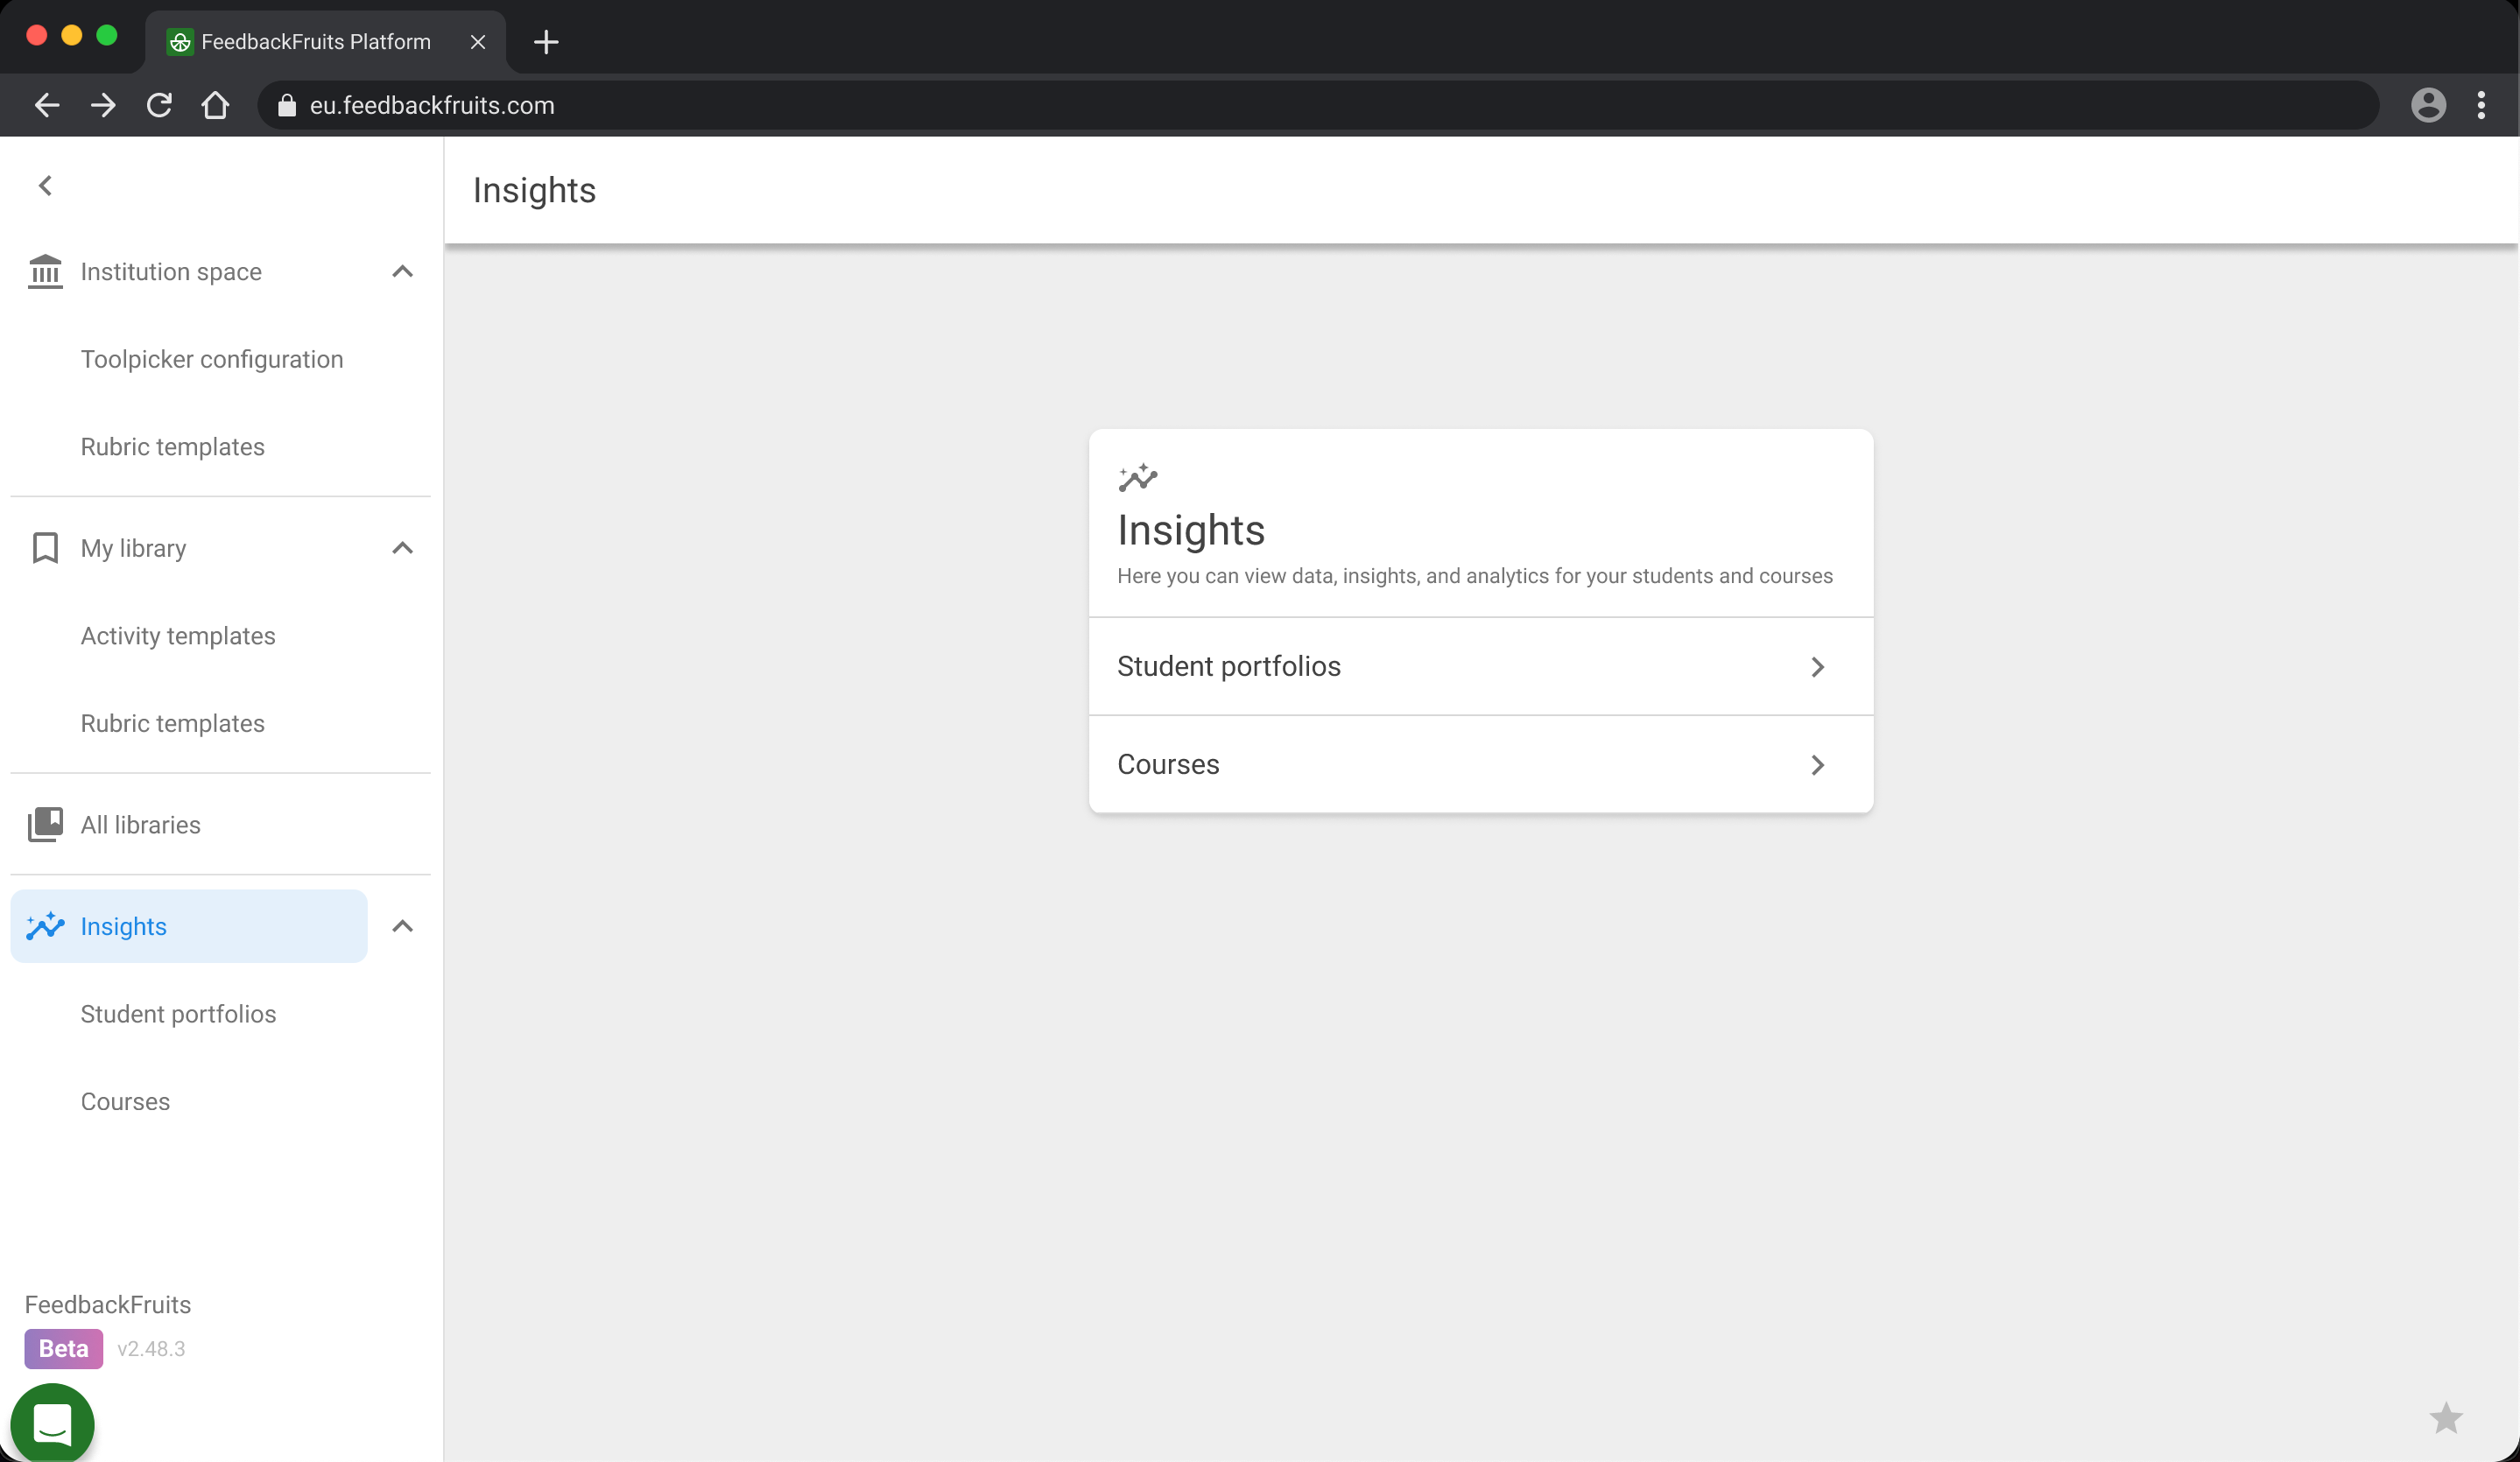Collapse the Insights sidebar section
2520x1462 pixels.
click(402, 926)
